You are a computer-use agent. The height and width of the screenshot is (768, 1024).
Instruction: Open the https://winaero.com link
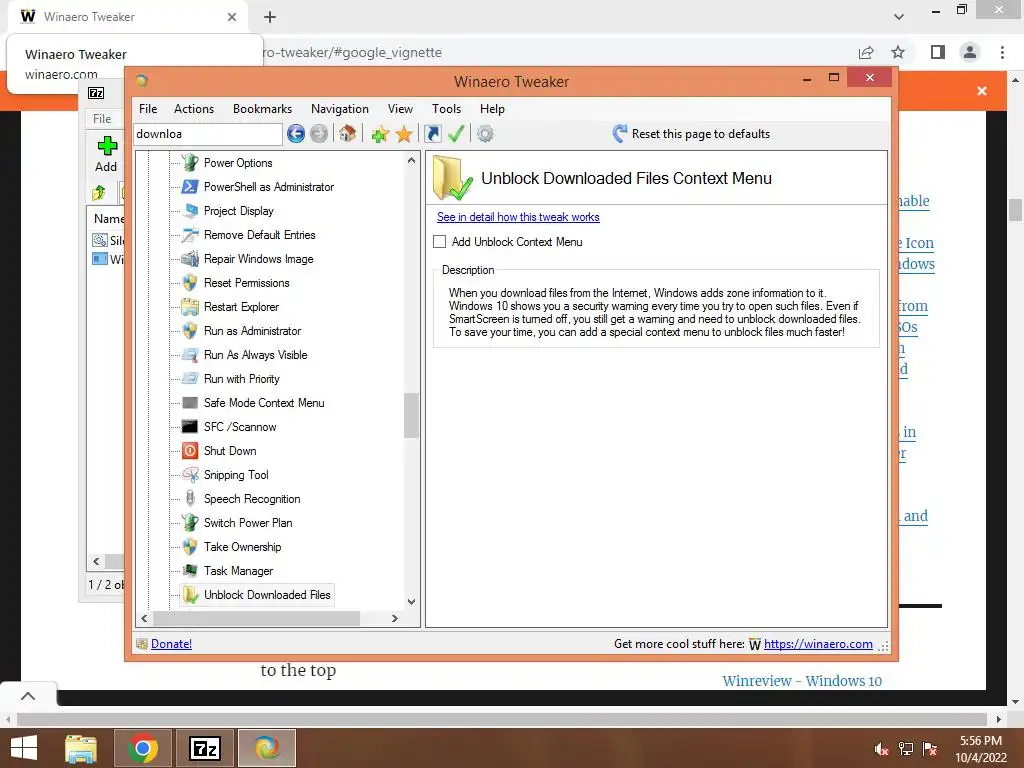click(818, 644)
